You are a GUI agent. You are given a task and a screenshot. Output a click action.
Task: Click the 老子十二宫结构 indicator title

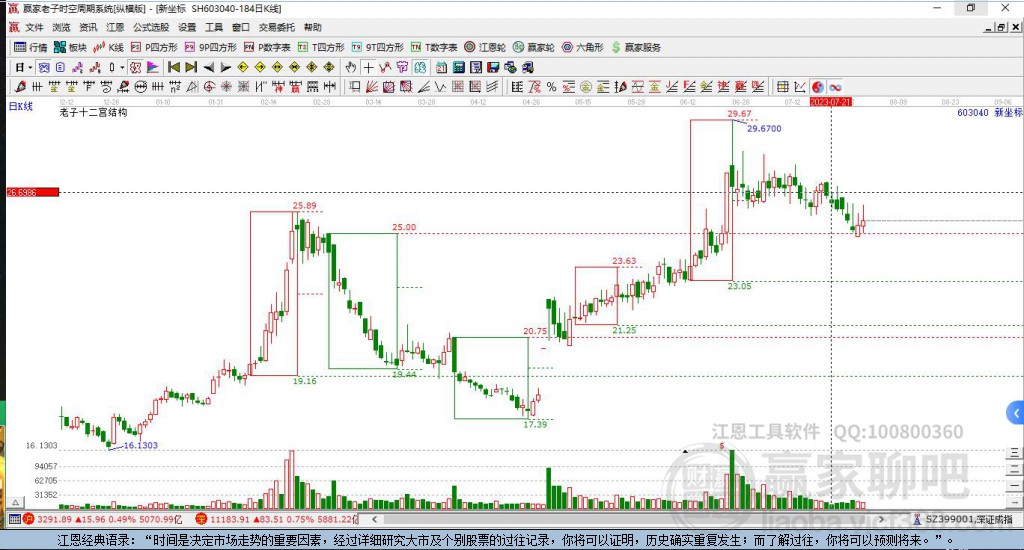93,112
